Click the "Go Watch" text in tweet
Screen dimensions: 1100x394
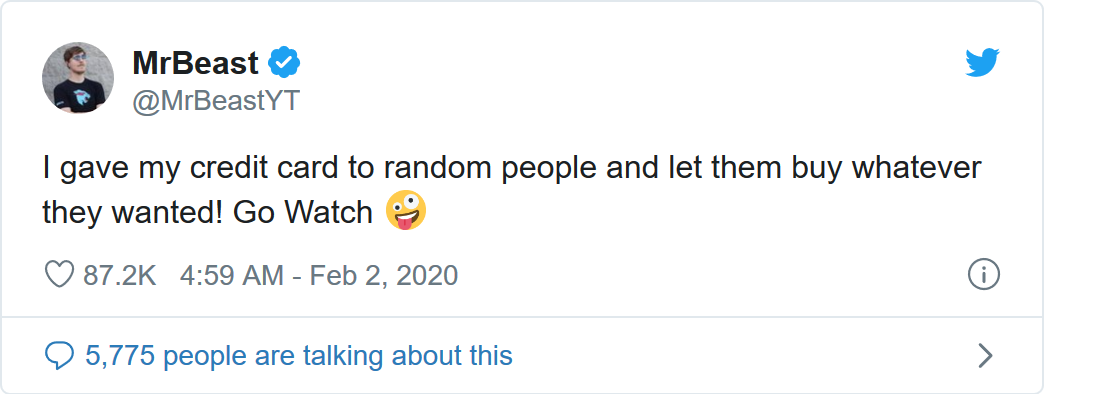pos(302,212)
